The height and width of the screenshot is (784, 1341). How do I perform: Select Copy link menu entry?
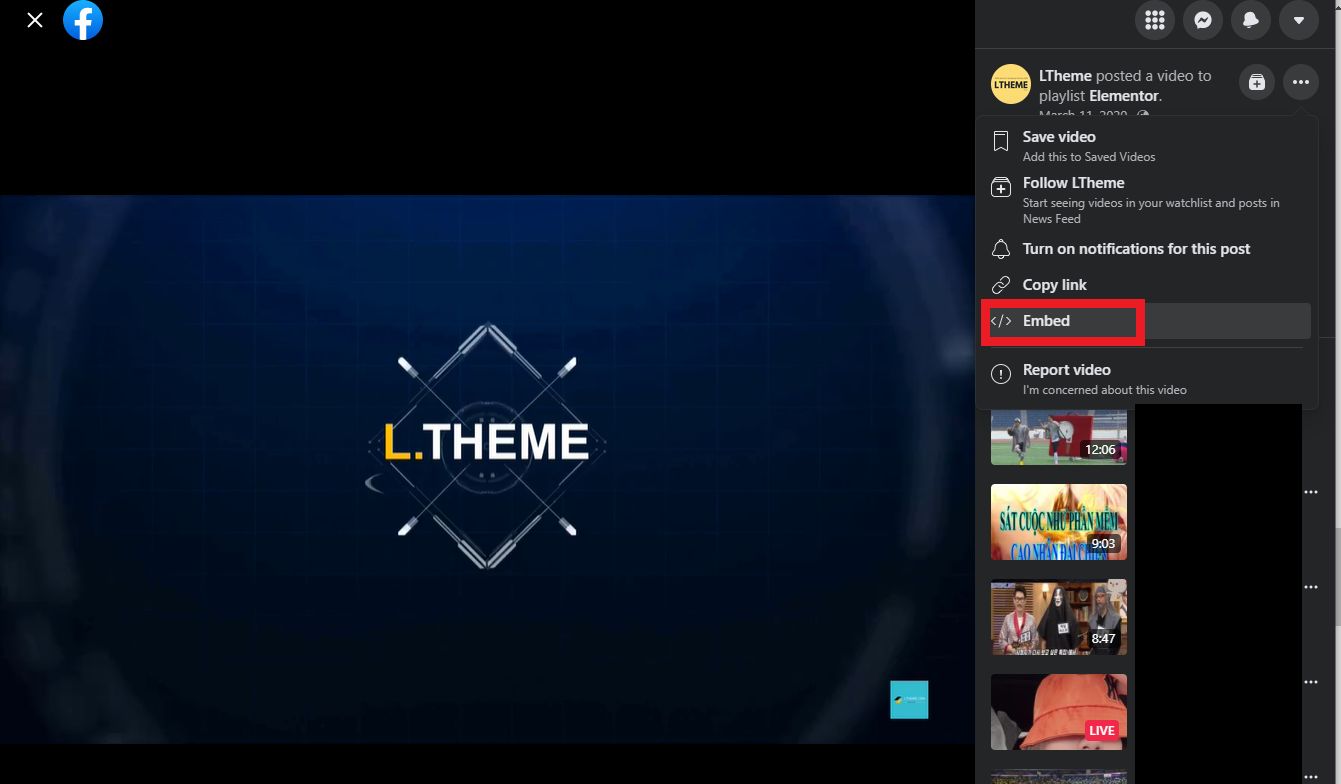coord(1054,285)
